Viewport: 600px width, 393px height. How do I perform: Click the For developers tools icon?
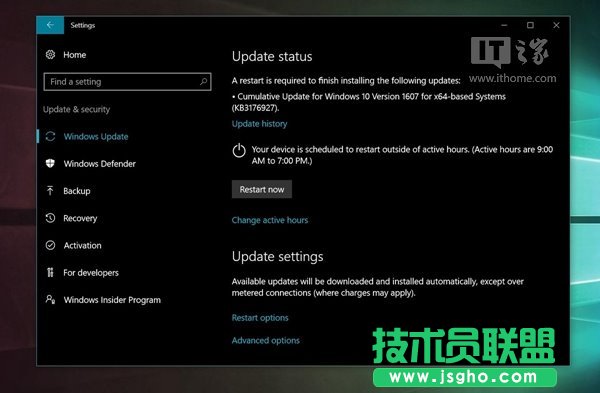tap(50, 272)
